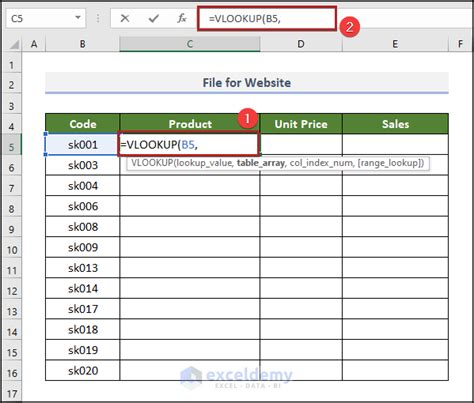
Task: Select cell containing sk001
Action: click(83, 145)
